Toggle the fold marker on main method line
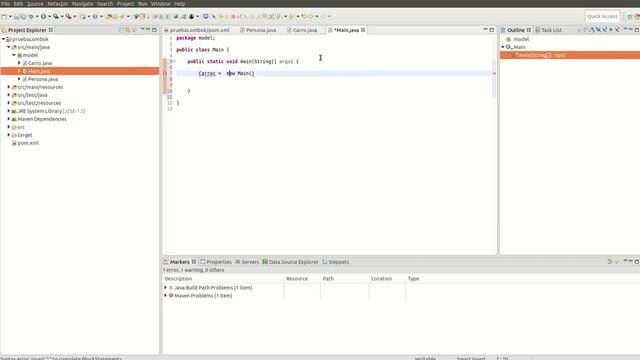 [174, 61]
